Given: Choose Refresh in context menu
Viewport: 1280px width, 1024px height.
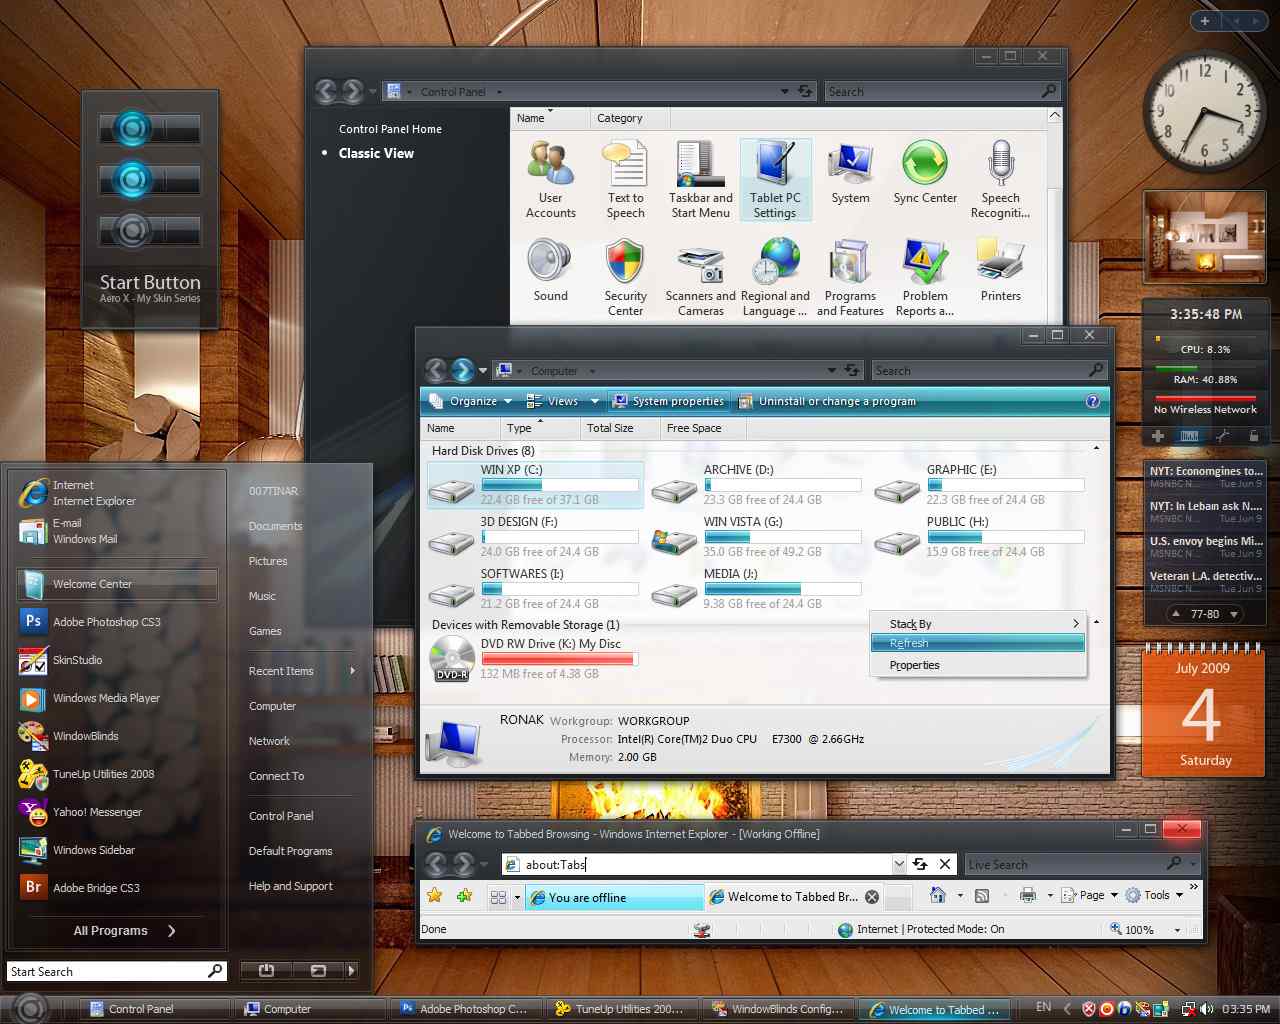Looking at the screenshot, I should (x=978, y=643).
